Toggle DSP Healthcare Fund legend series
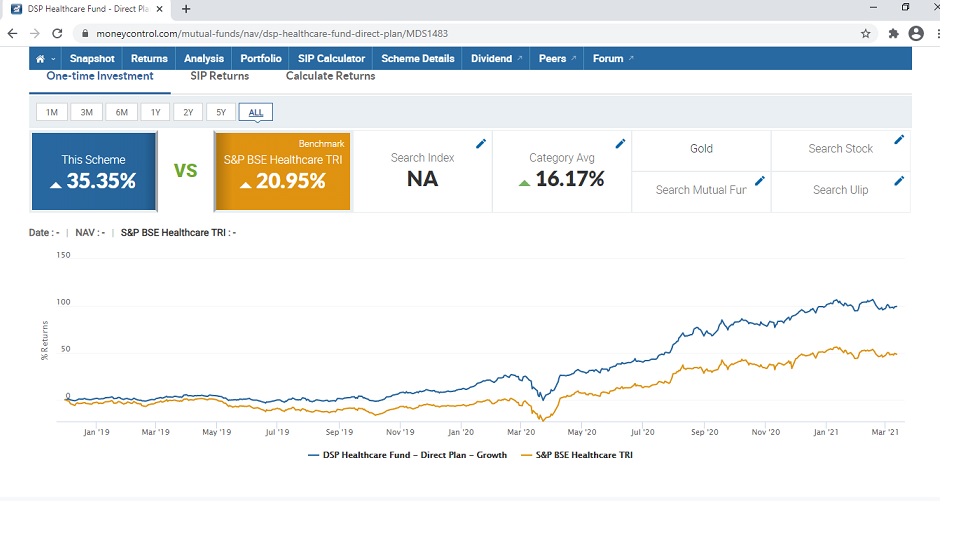 pyautogui.click(x=408, y=455)
